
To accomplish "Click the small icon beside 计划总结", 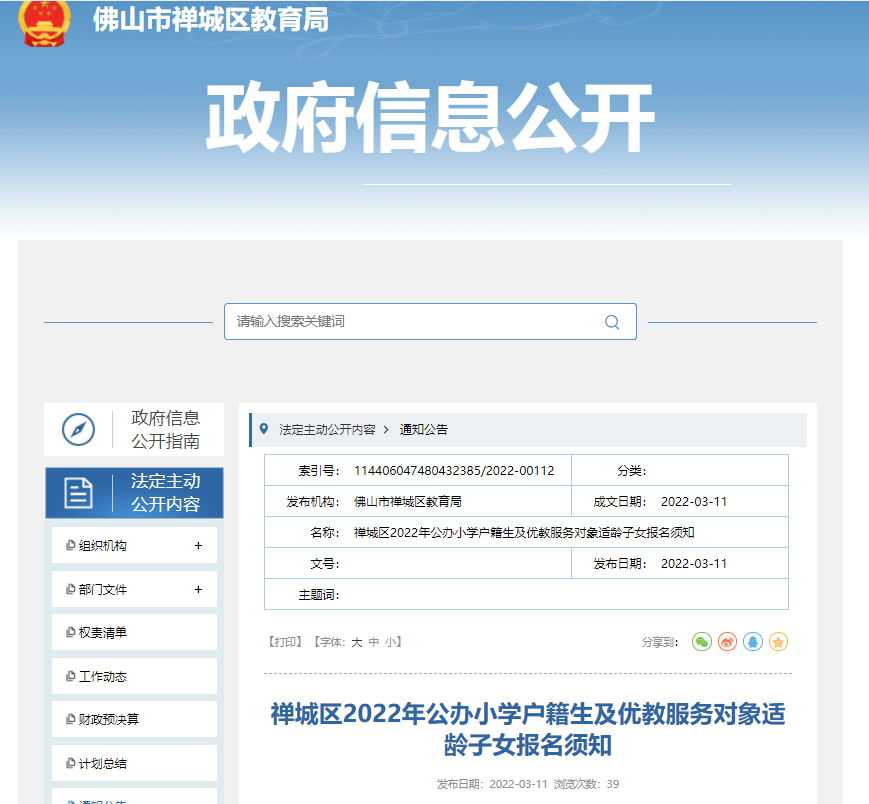I will click(x=70, y=763).
